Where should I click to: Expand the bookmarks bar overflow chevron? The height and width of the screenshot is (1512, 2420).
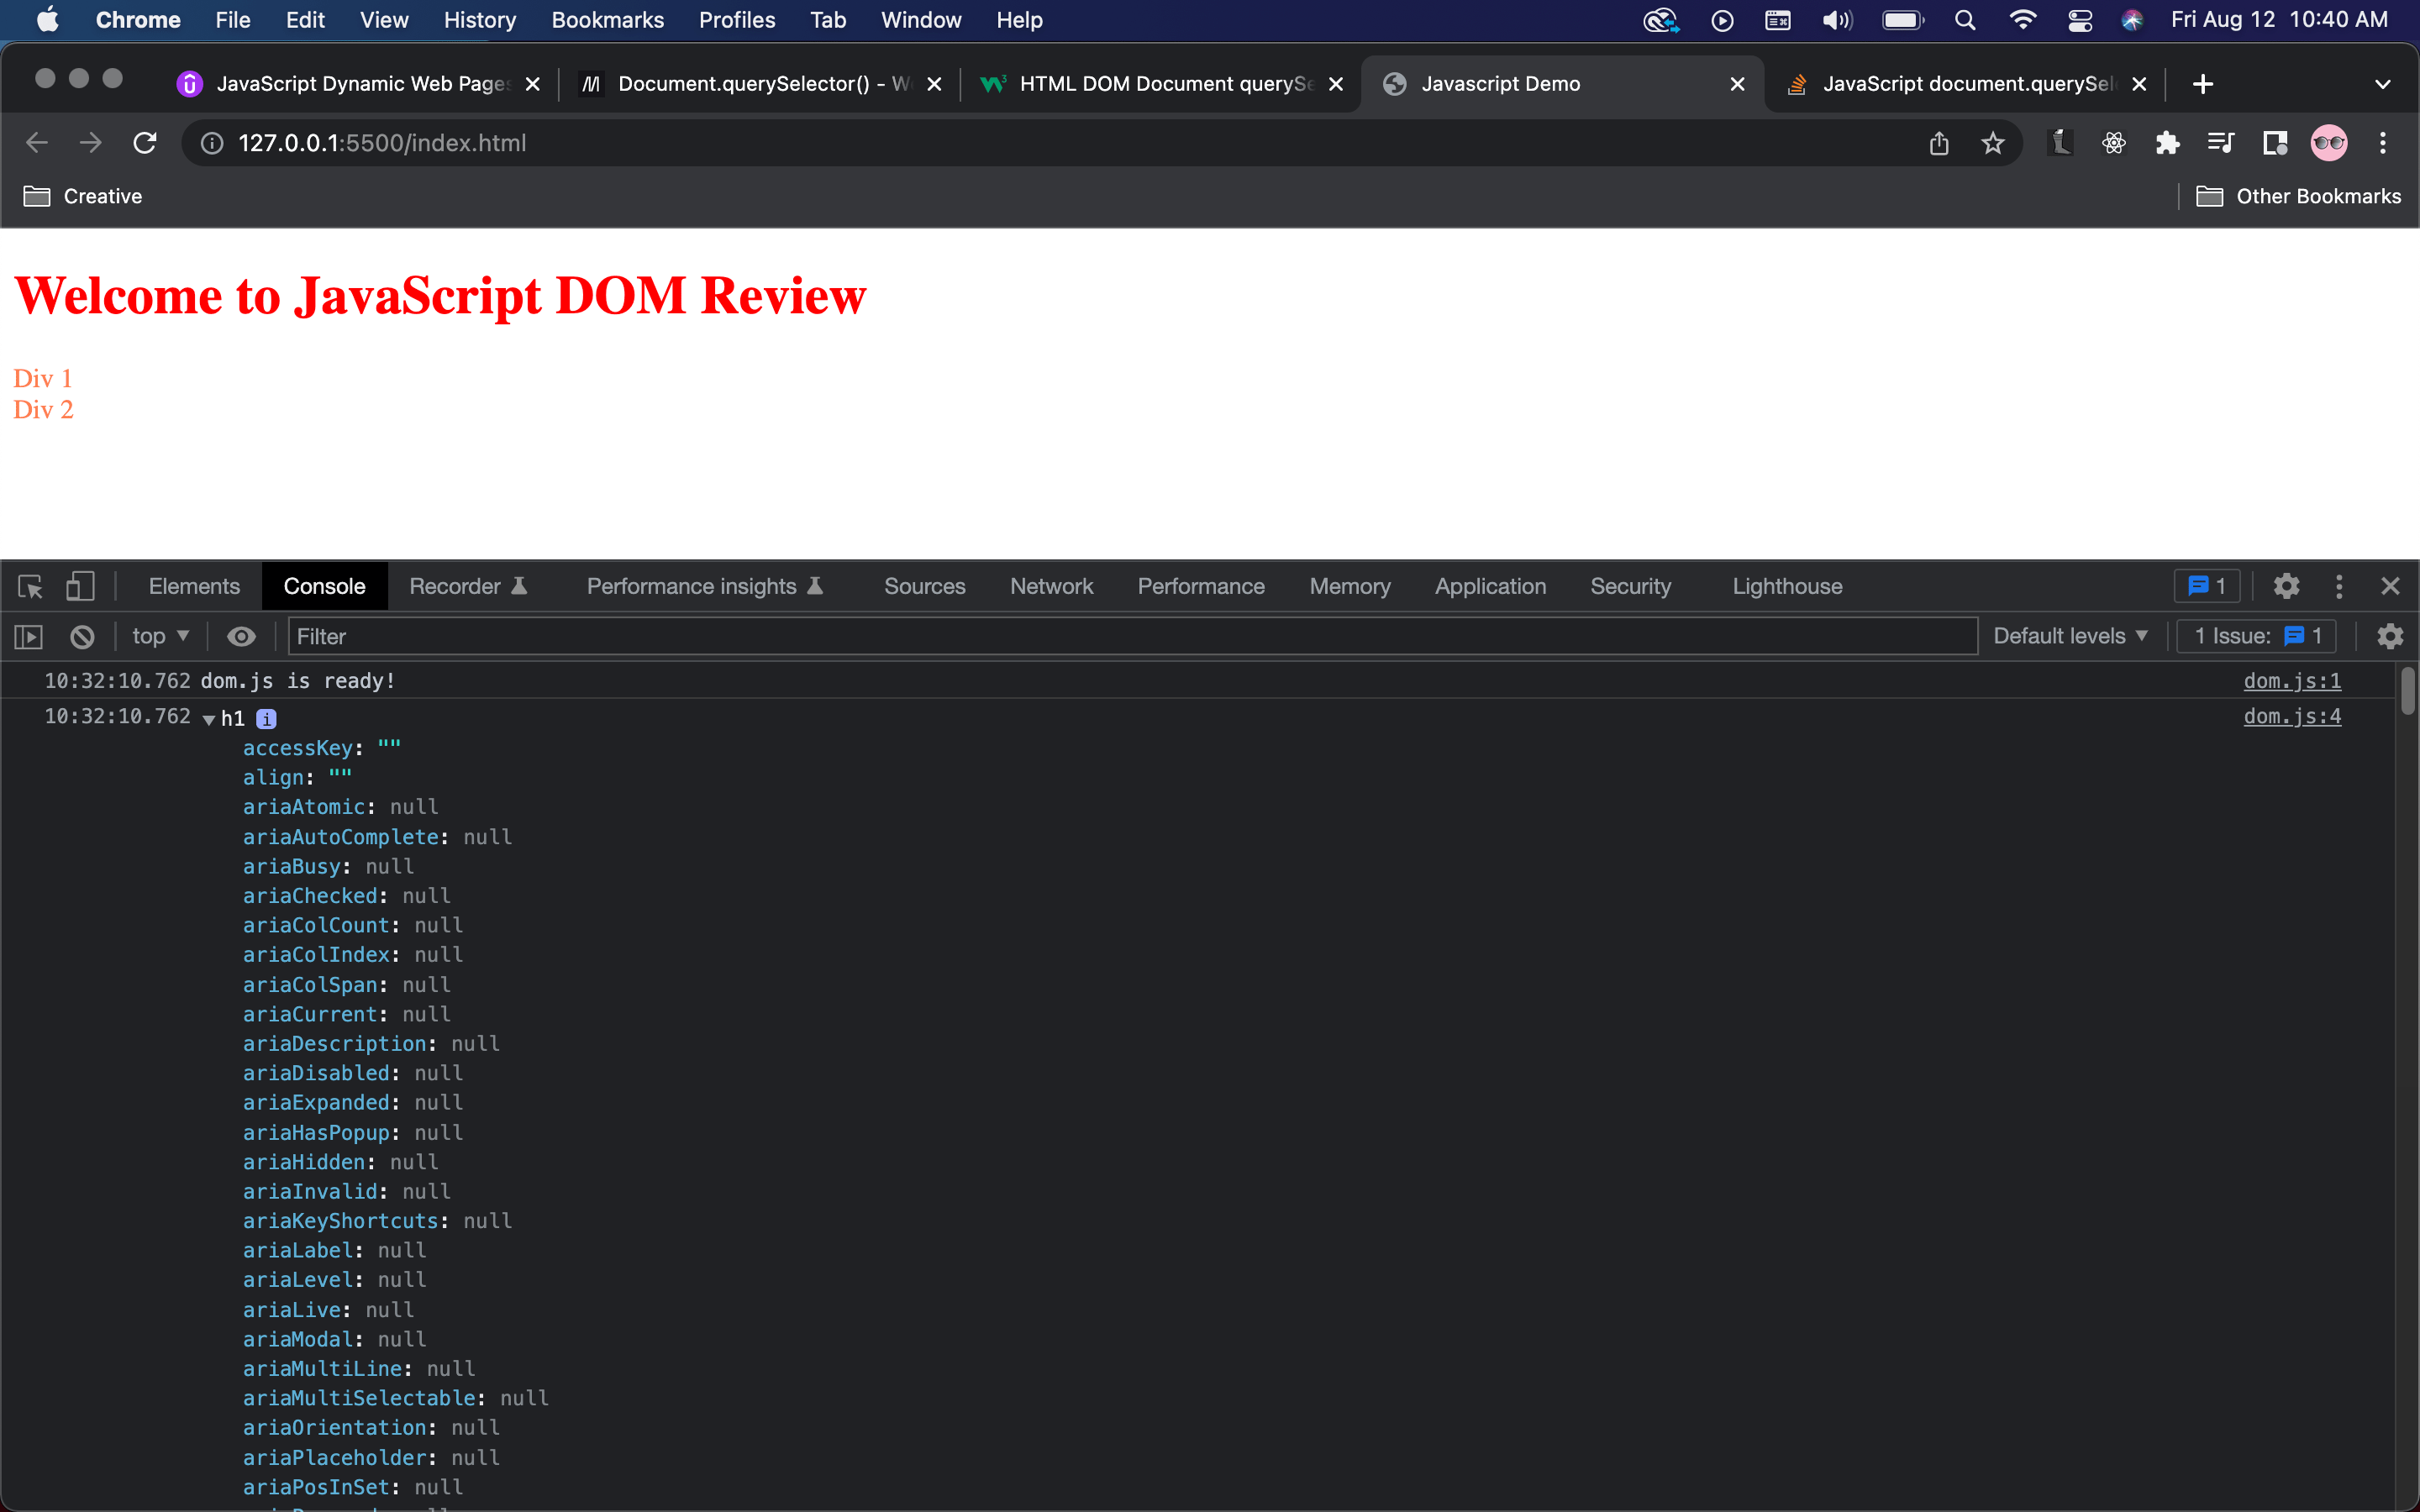tap(2383, 84)
